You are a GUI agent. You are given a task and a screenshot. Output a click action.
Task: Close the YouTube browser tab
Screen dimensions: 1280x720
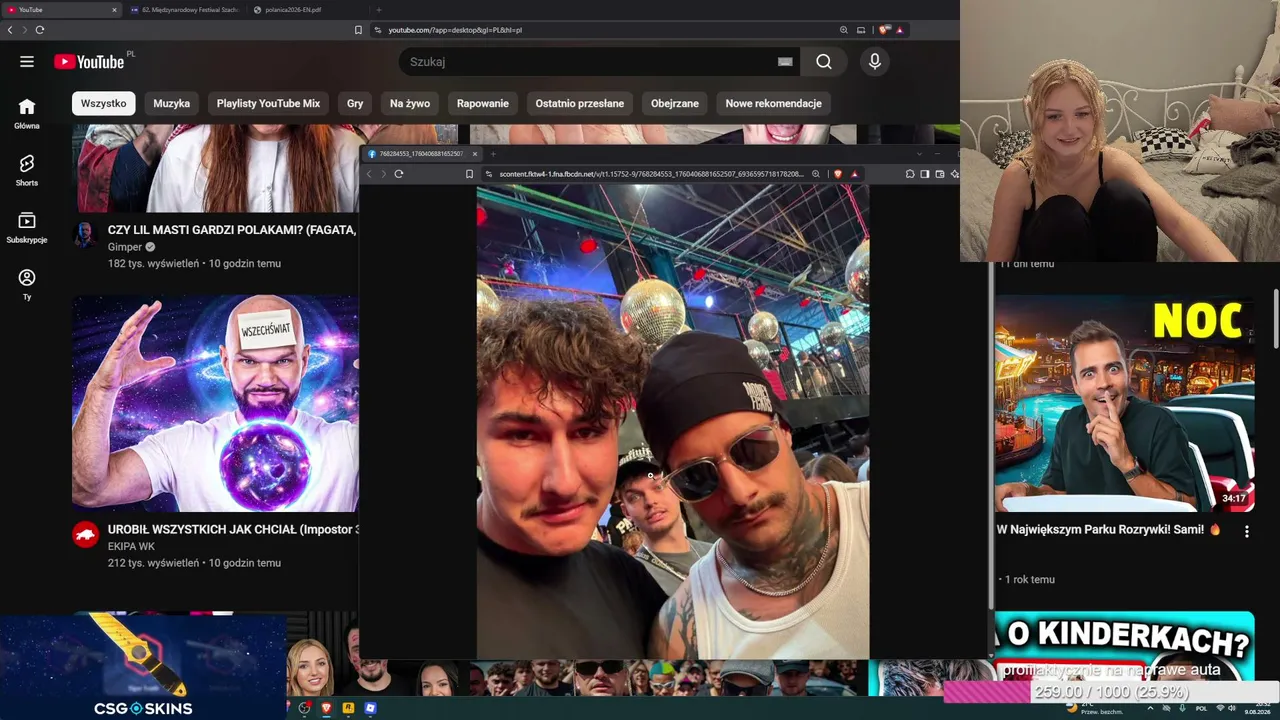point(114,10)
